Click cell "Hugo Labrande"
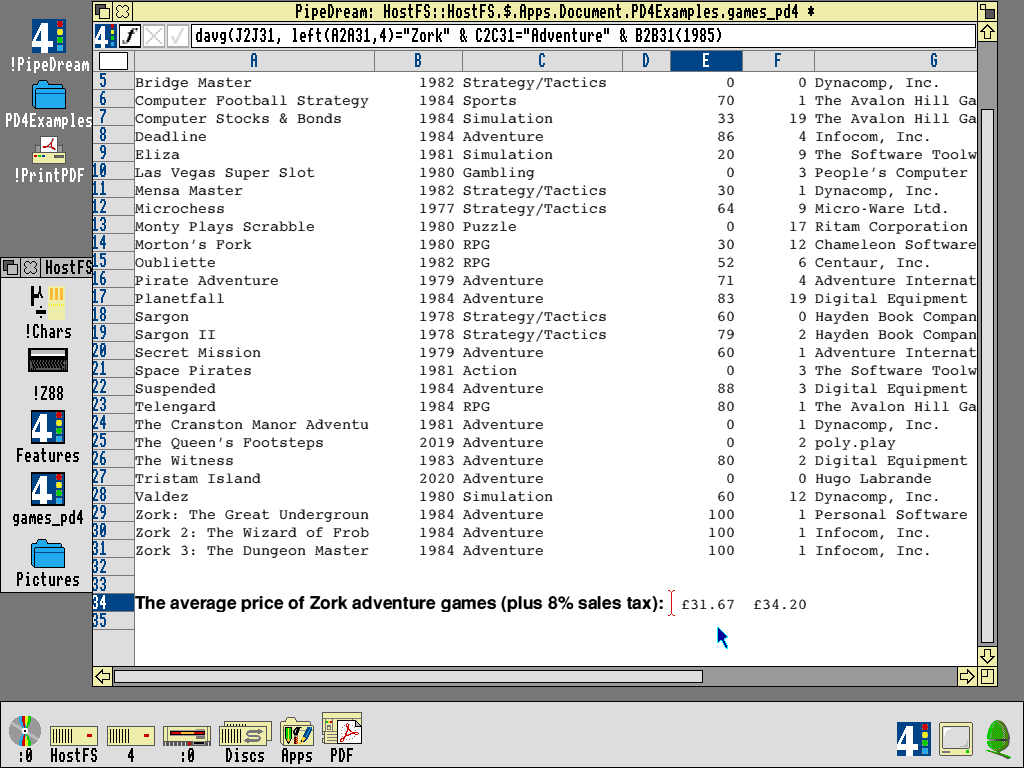This screenshot has width=1024, height=768. tap(873, 479)
